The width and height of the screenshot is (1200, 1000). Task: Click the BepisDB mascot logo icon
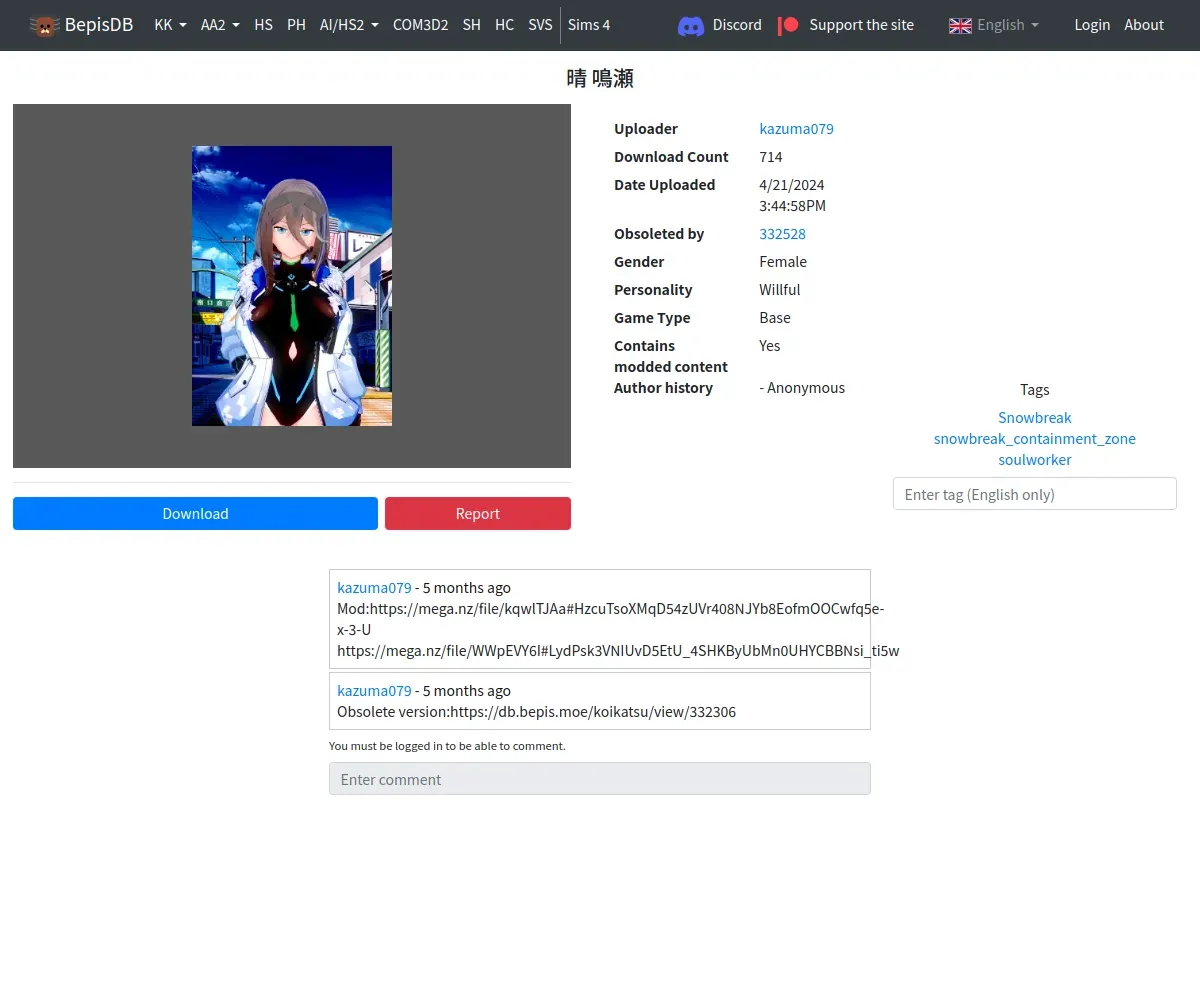coord(44,25)
